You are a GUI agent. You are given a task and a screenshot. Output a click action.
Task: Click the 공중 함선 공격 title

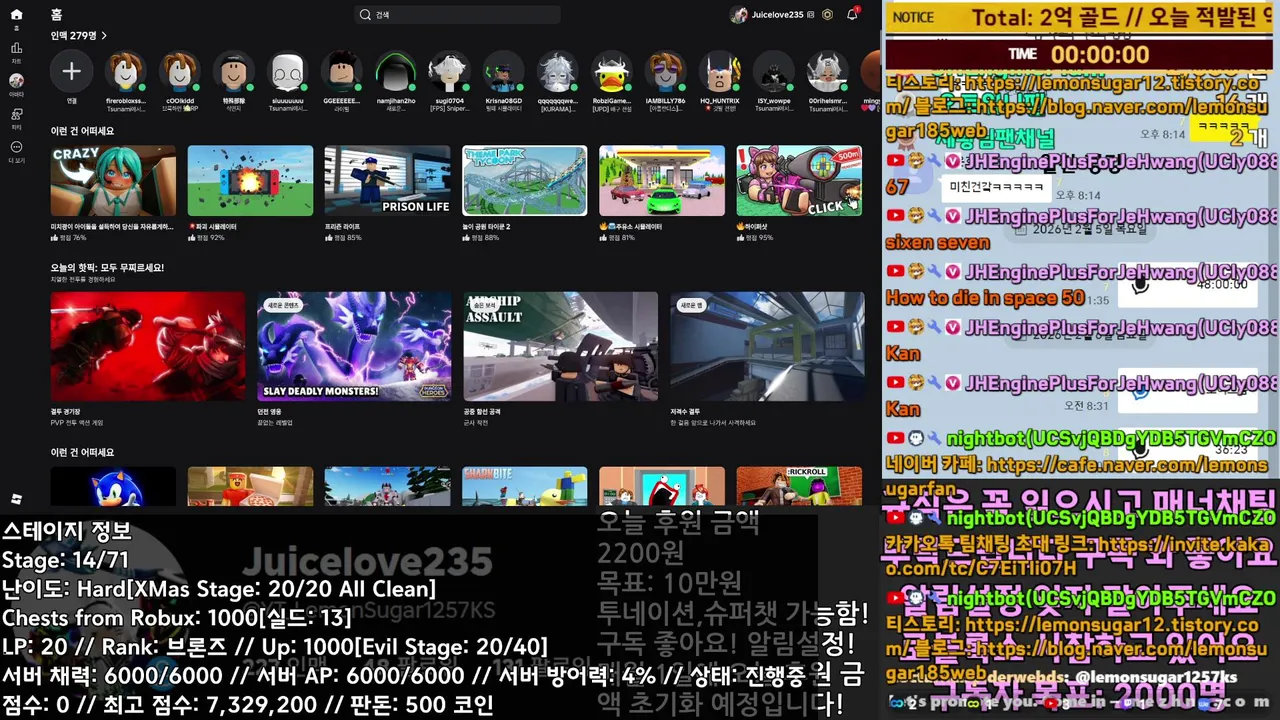click(x=482, y=412)
